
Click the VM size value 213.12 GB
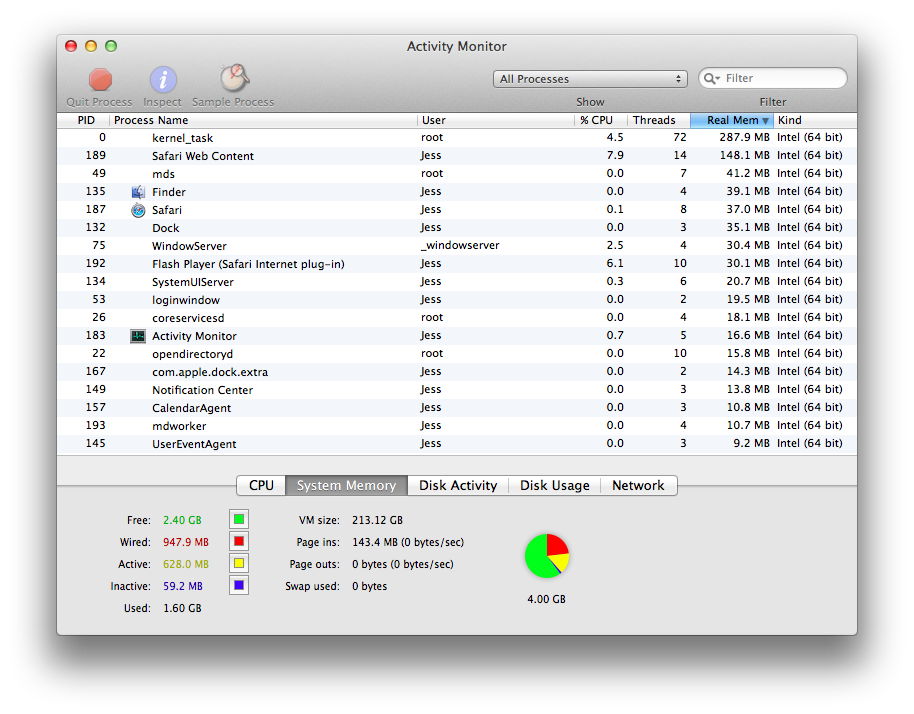(x=377, y=520)
